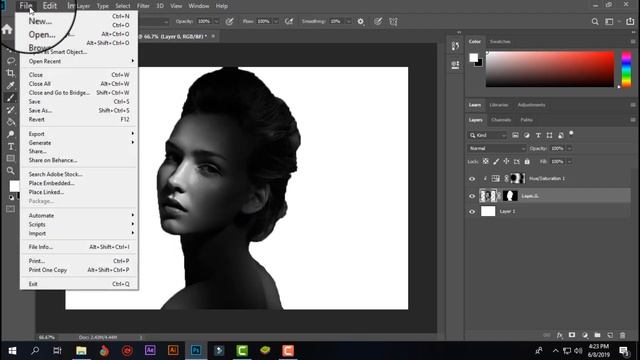Open the workspace switcher icon
640x360 pixels.
click(609, 22)
